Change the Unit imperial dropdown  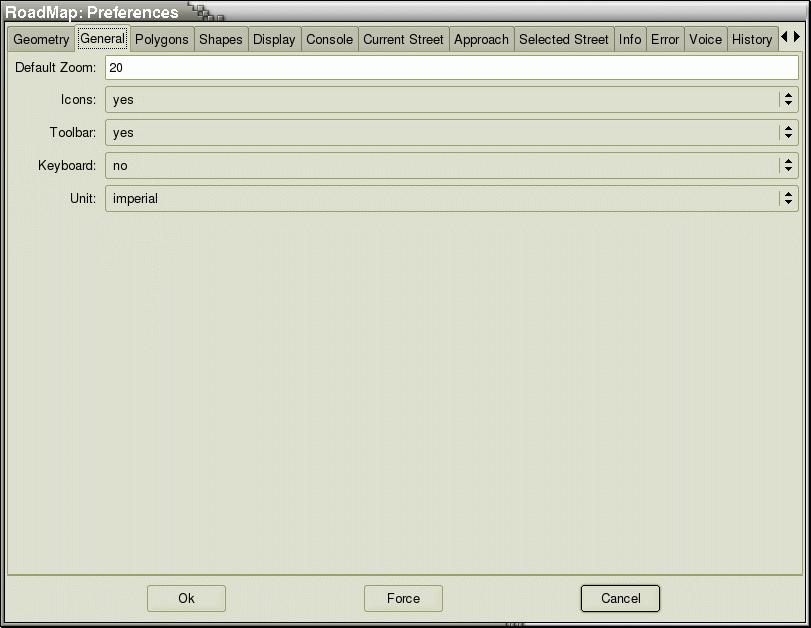(x=451, y=199)
